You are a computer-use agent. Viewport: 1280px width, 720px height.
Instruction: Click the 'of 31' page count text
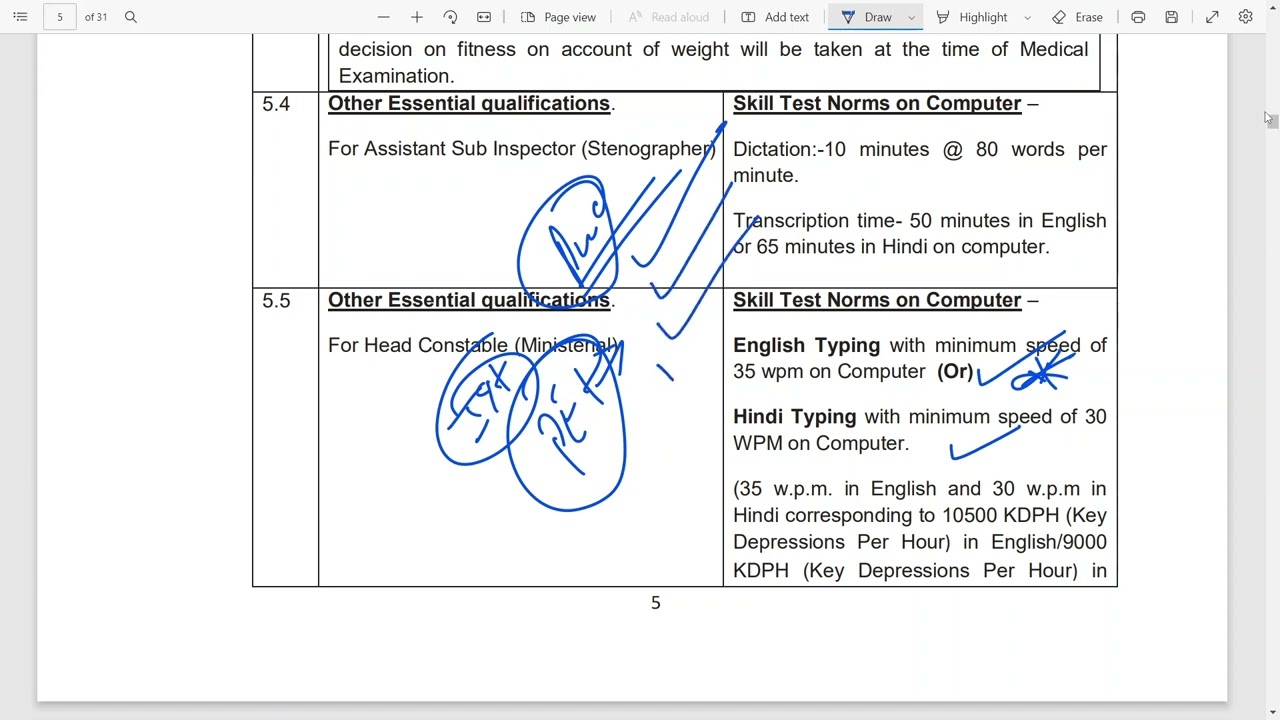[96, 17]
